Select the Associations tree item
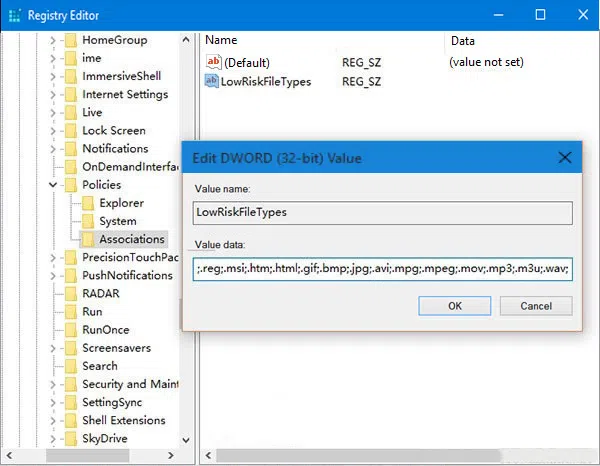Image resolution: width=600 pixels, height=466 pixels. 132,240
